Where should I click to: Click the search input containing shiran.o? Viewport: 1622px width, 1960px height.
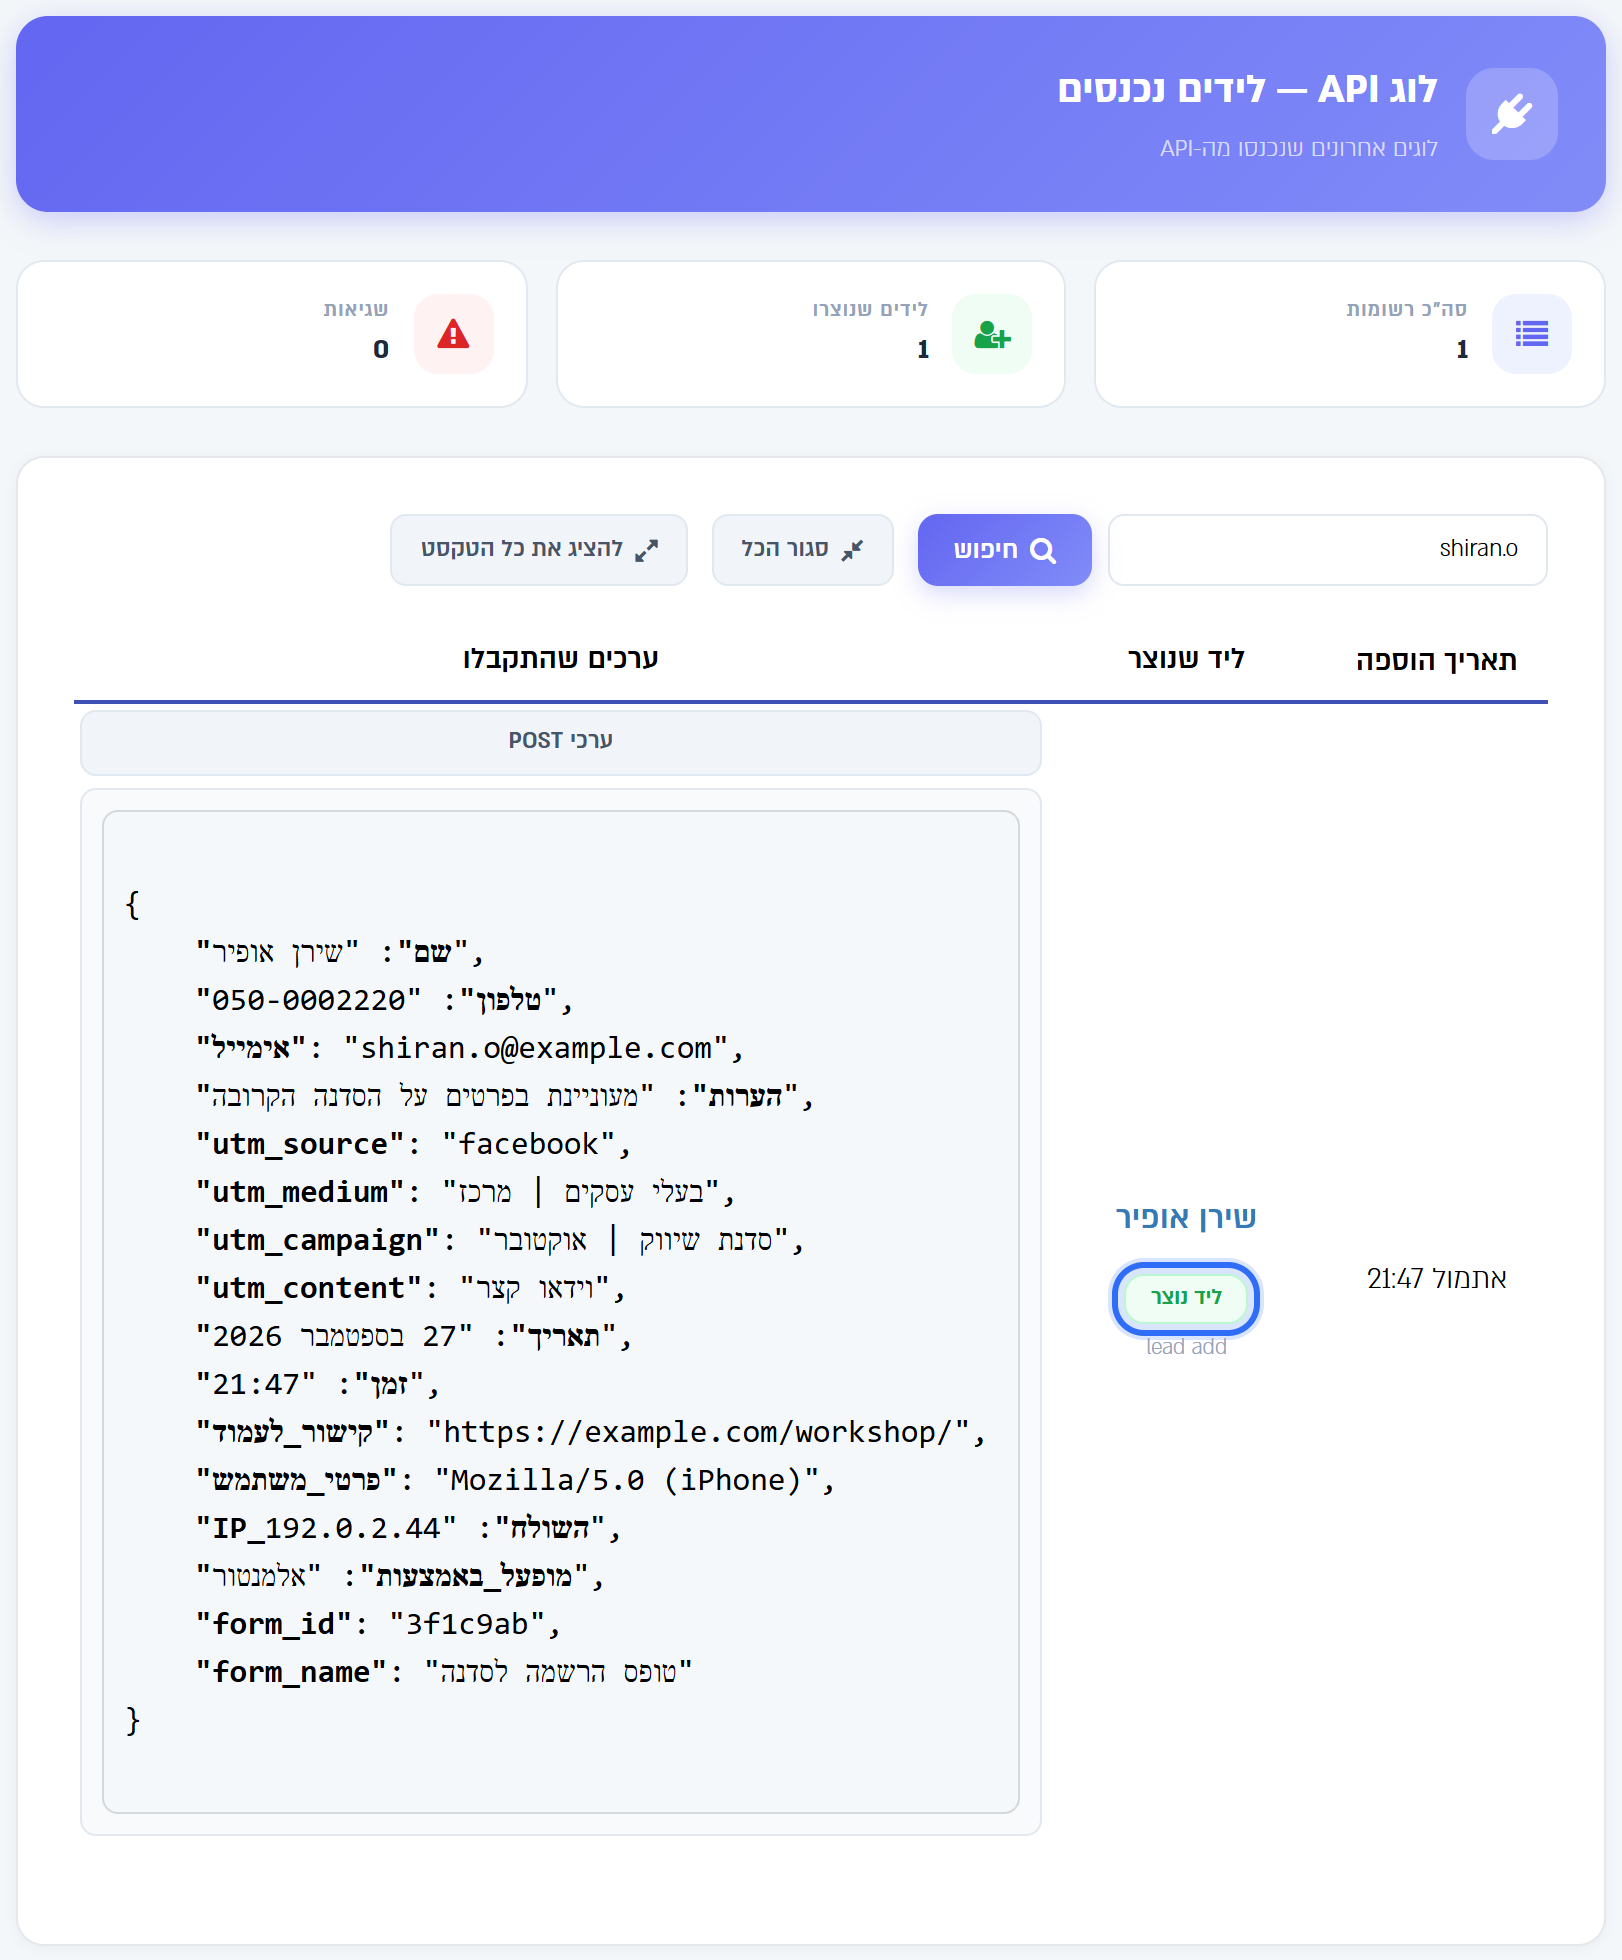point(1327,550)
